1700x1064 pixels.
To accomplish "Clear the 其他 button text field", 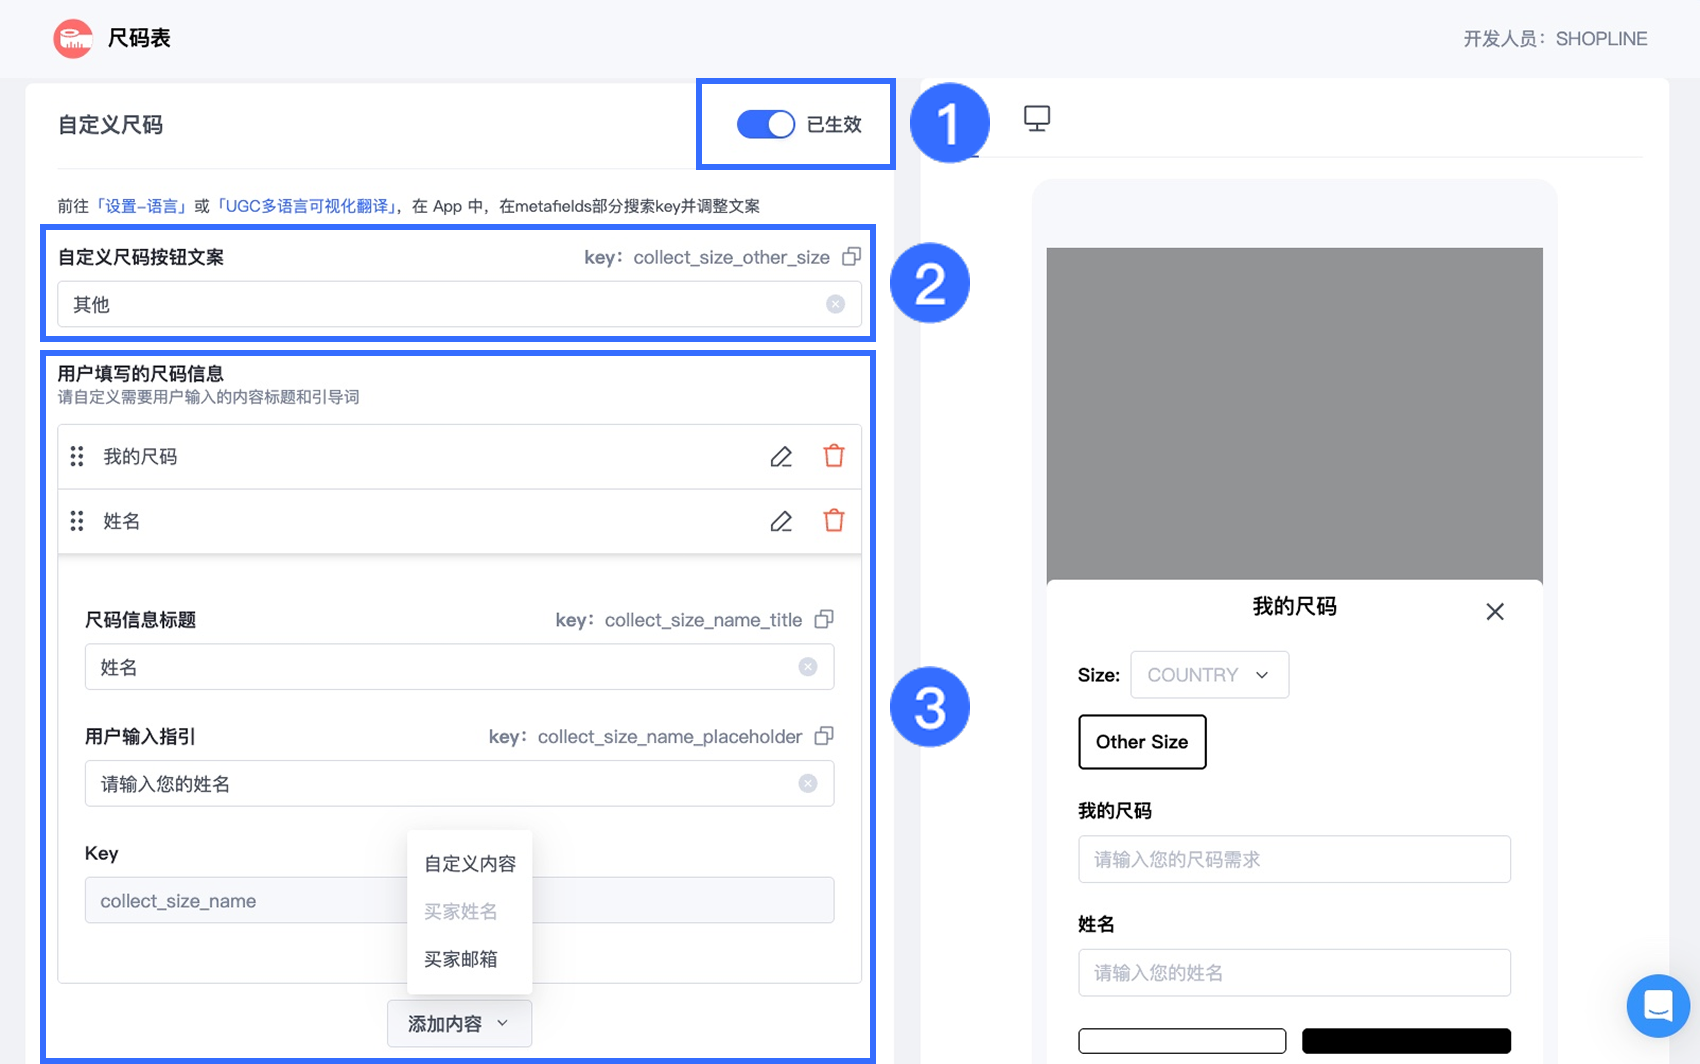I will pos(835,304).
